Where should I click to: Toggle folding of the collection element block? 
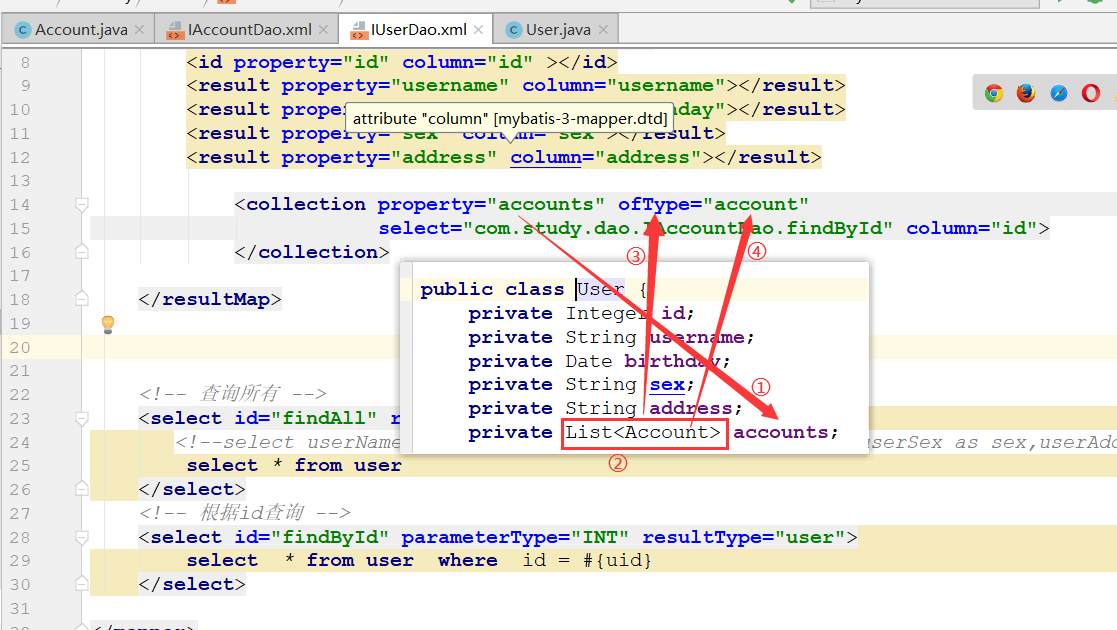(x=83, y=204)
